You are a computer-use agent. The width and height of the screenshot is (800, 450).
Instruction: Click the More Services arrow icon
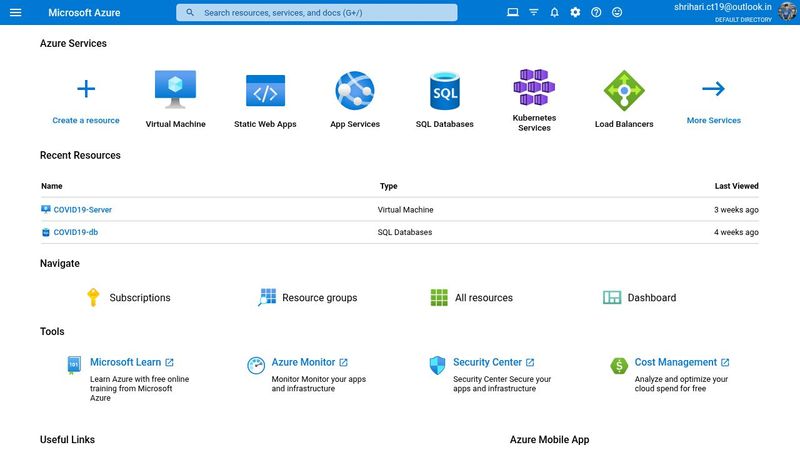pos(713,89)
